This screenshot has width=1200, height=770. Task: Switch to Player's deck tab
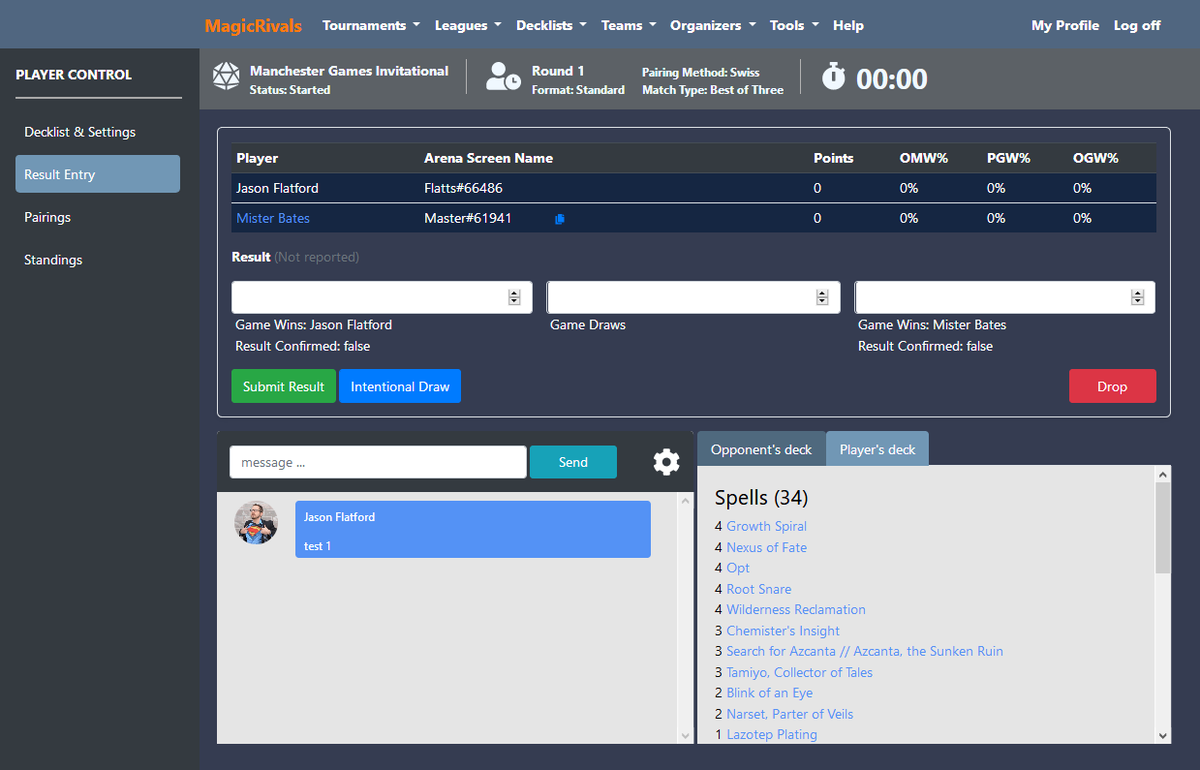pyautogui.click(x=877, y=450)
